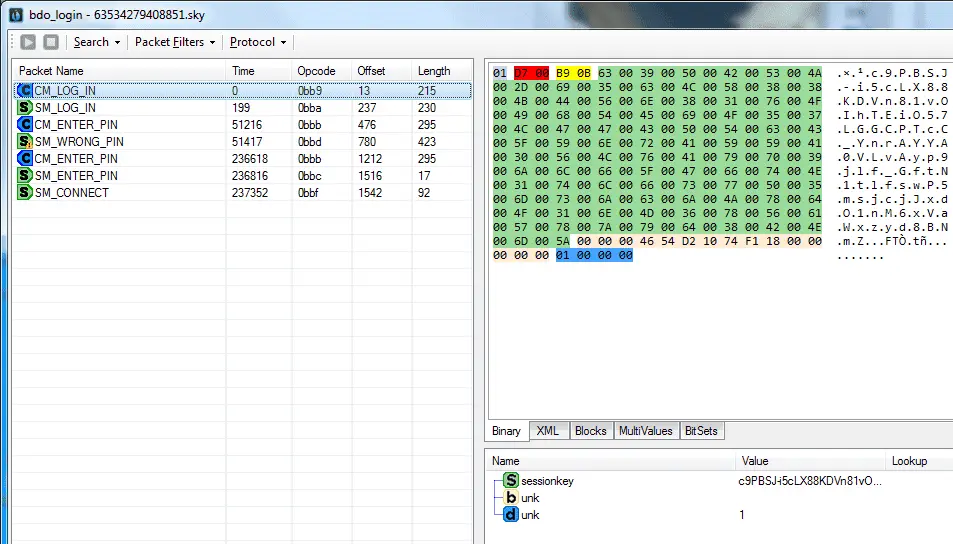Select the byte unk field icon

pos(511,497)
